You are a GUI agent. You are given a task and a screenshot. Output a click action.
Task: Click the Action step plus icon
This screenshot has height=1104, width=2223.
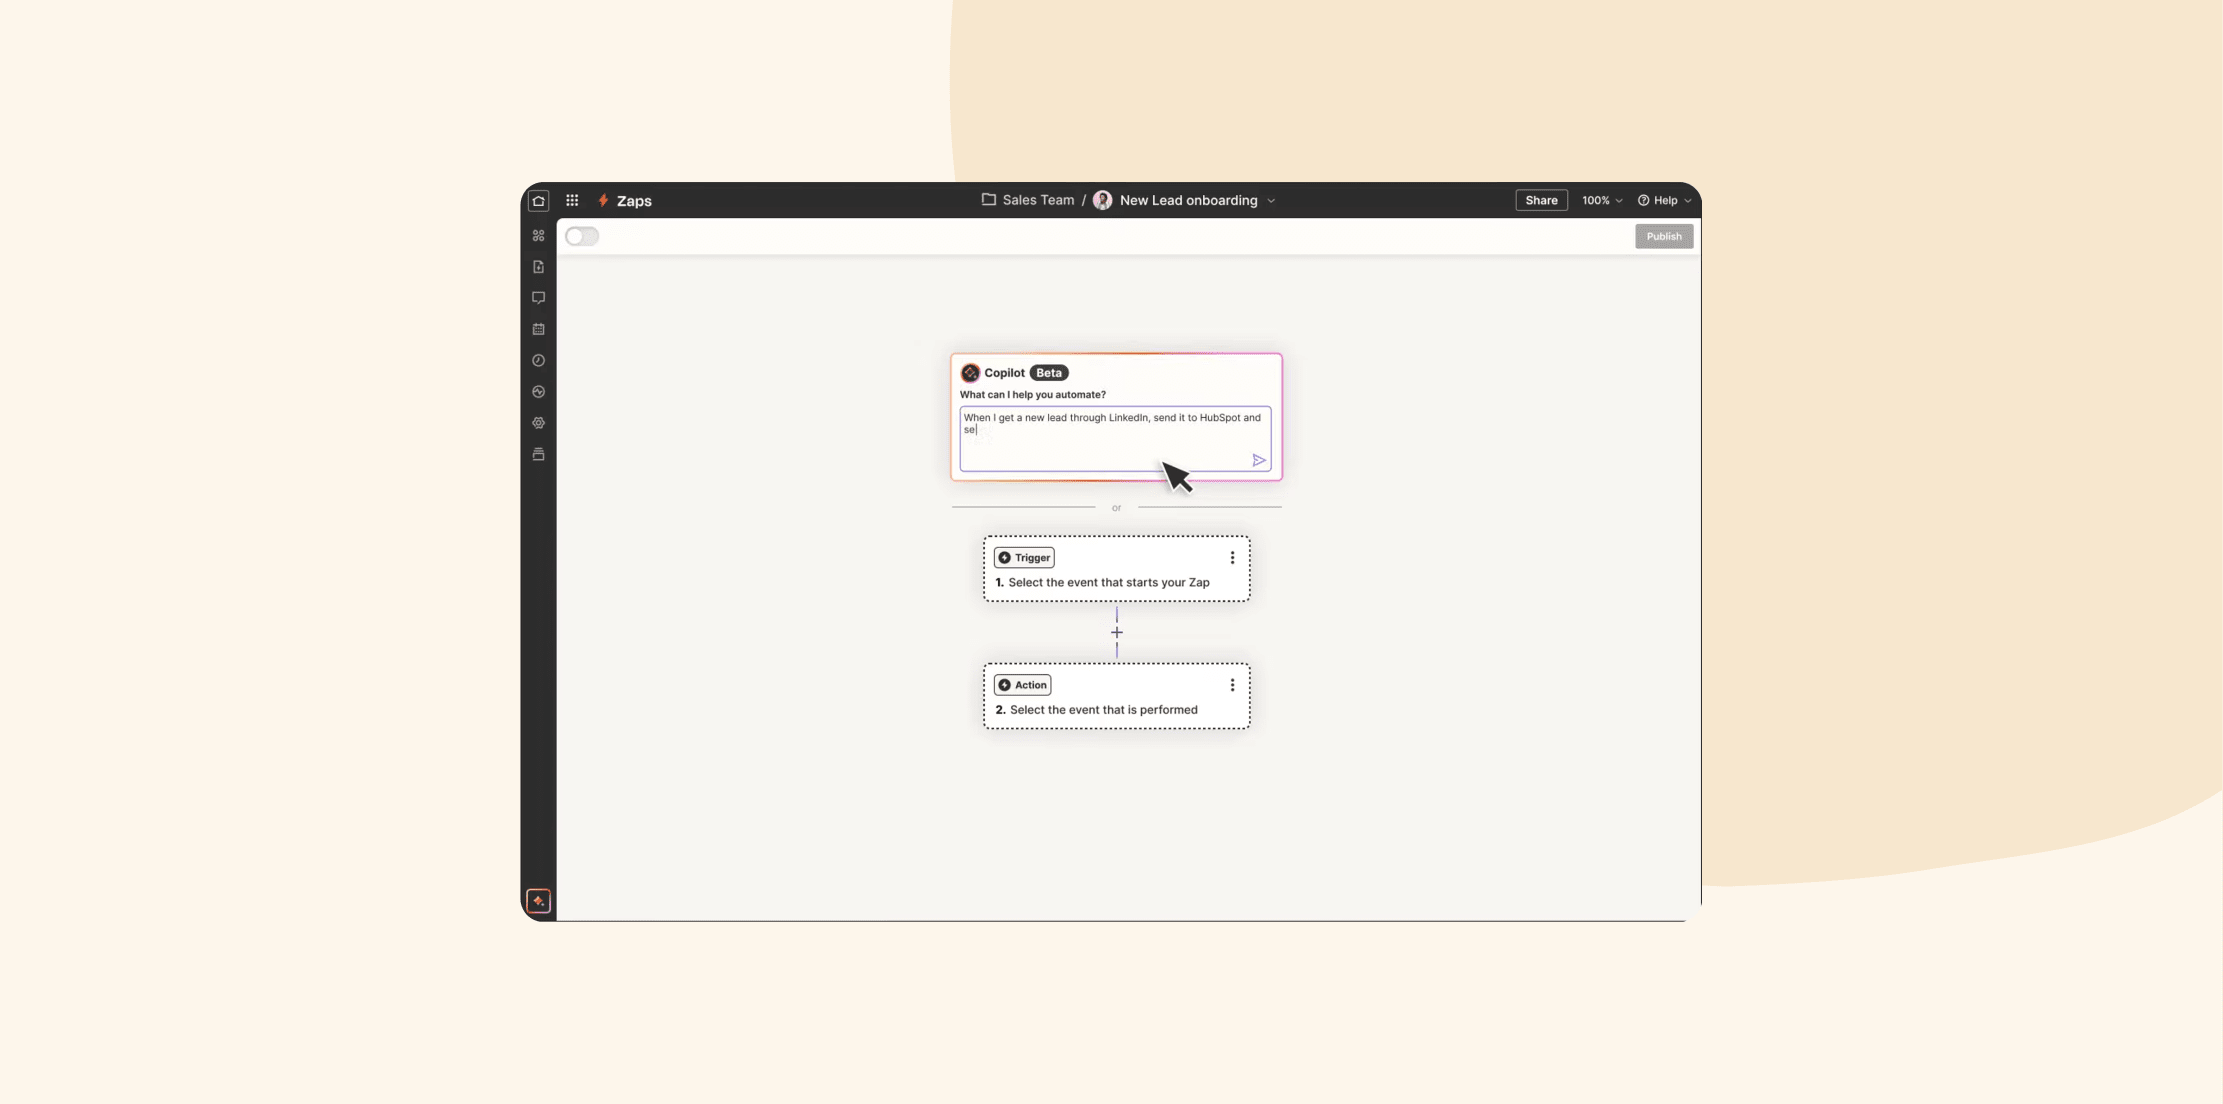[1004, 685]
